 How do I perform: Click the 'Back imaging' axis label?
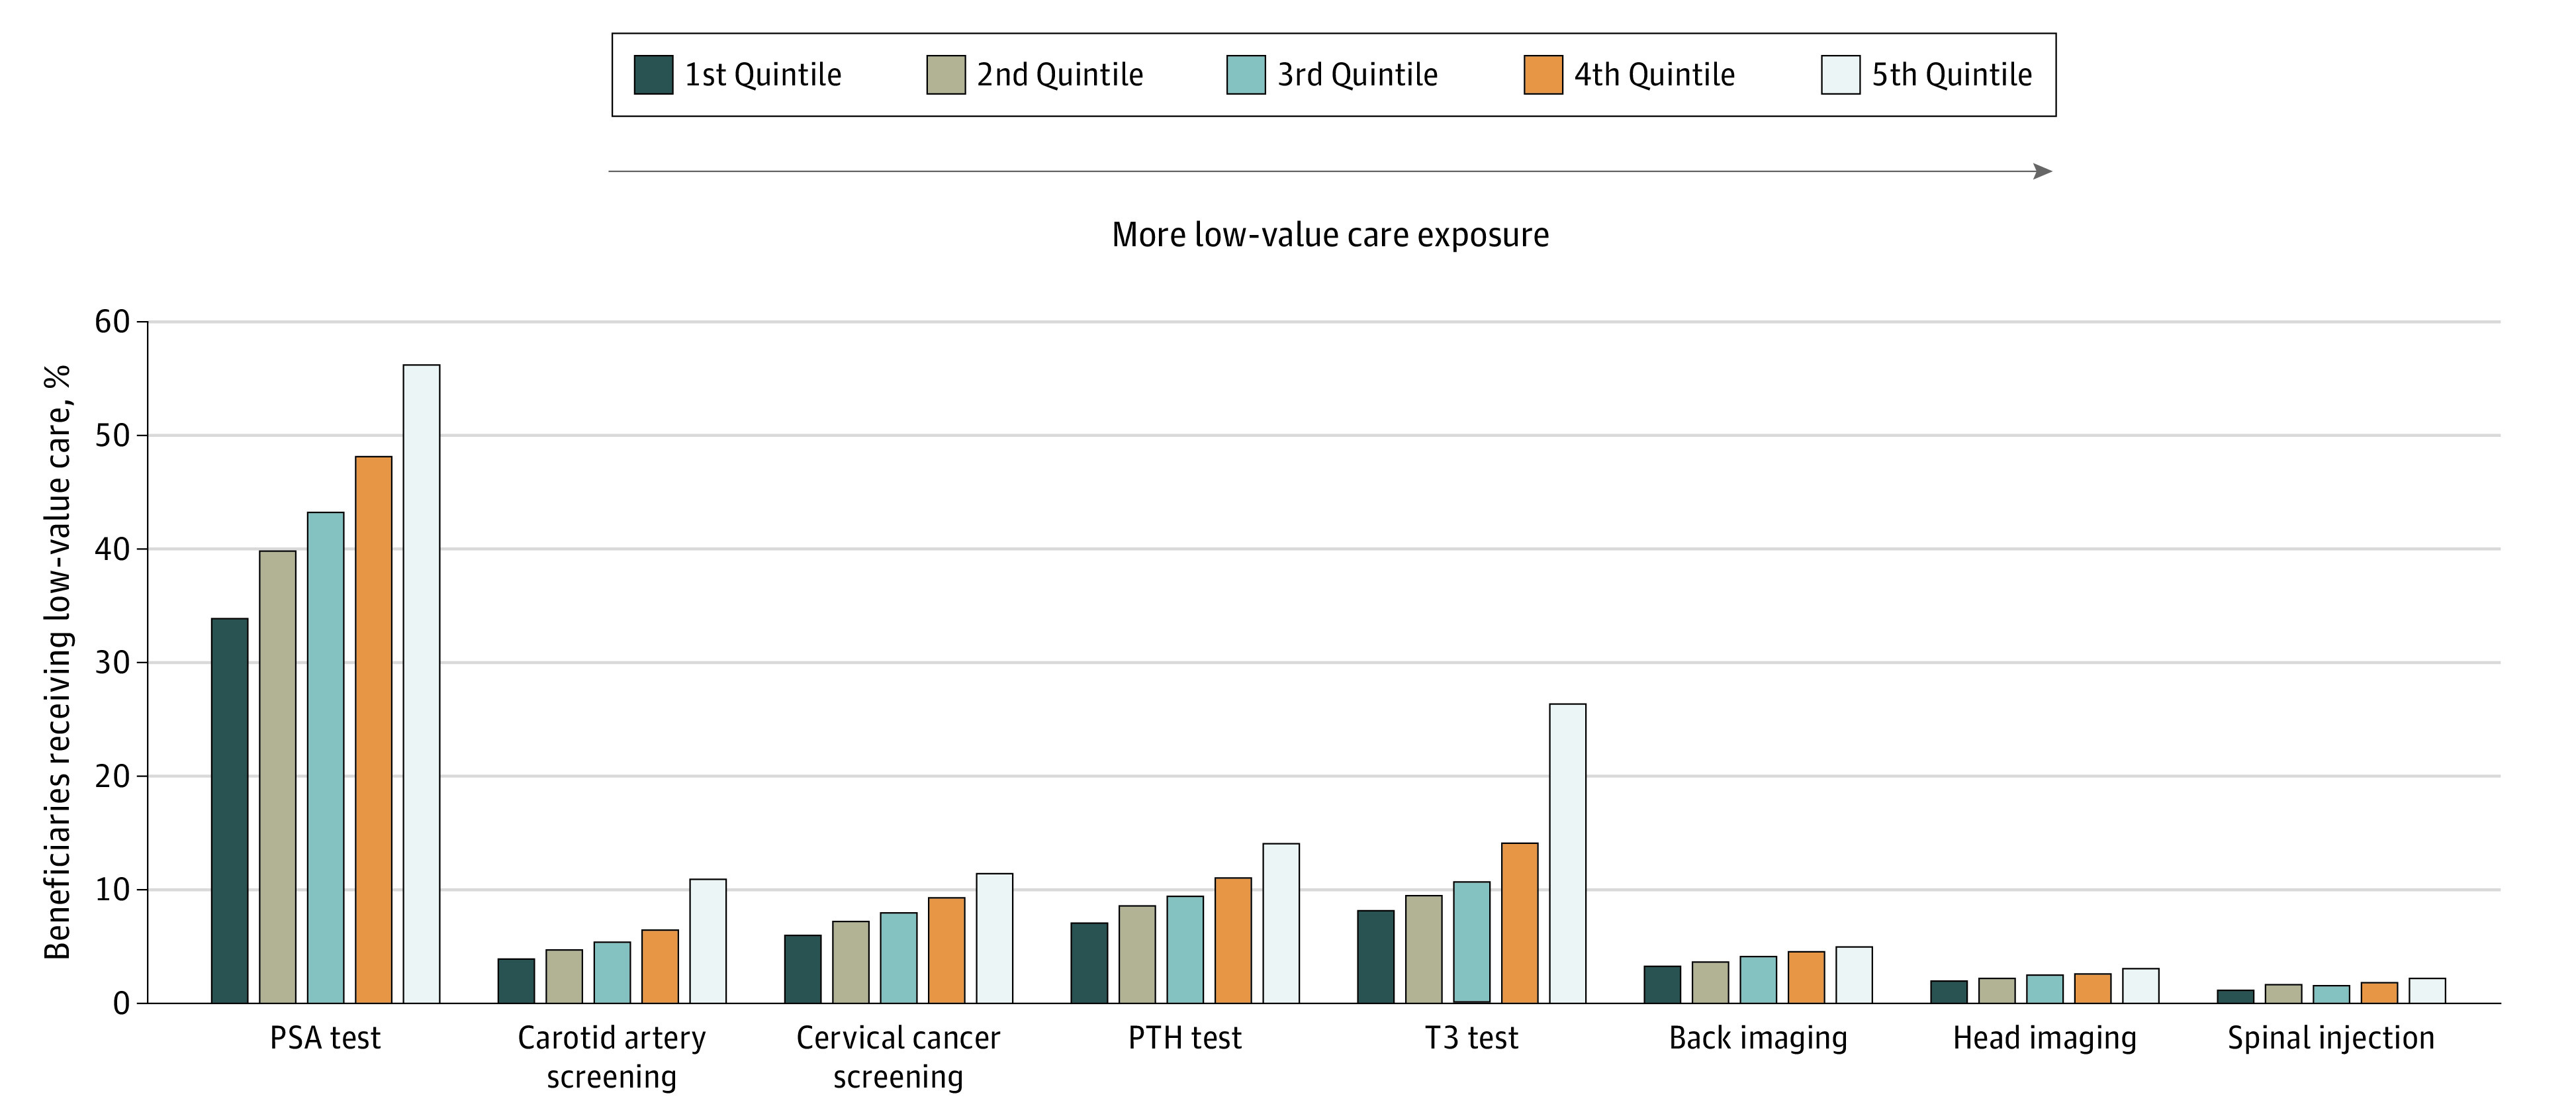1758,1039
